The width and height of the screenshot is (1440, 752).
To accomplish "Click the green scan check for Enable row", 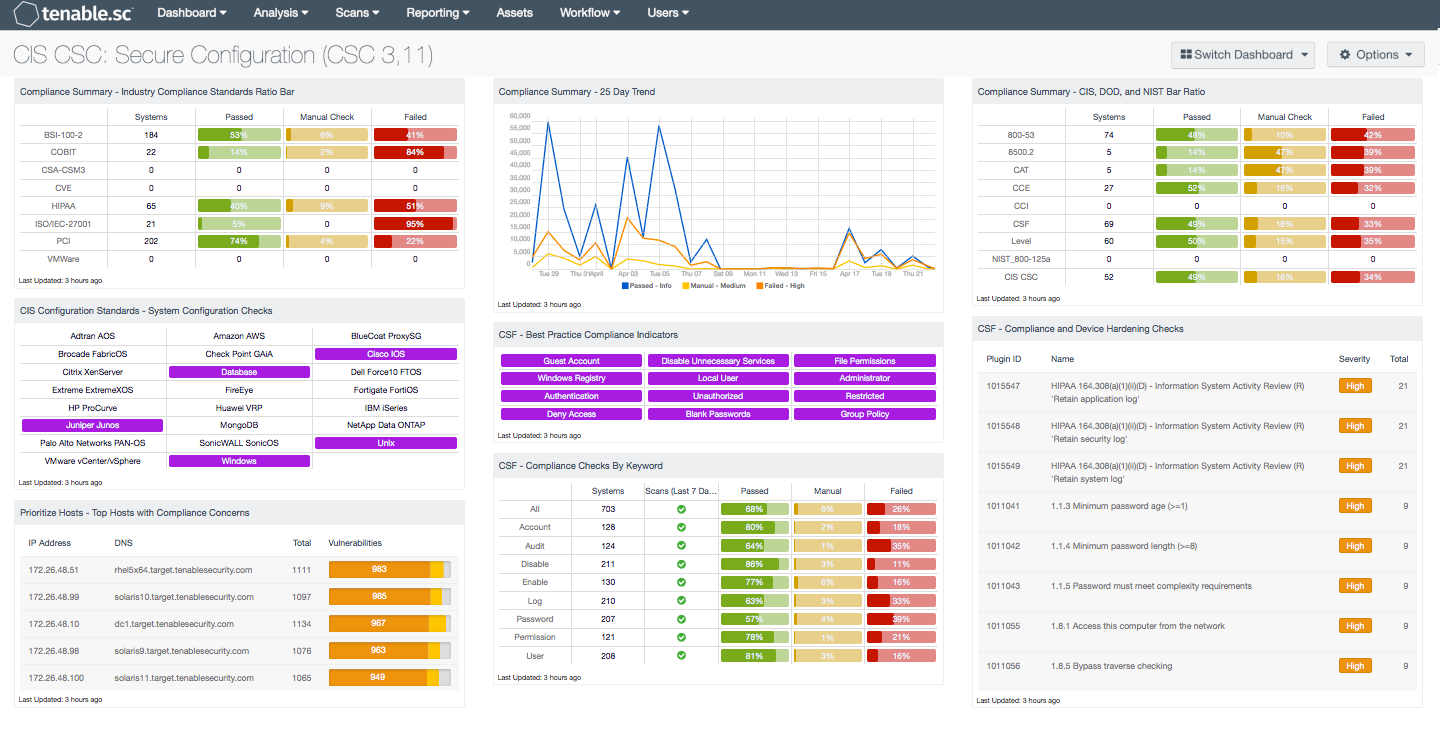I will click(681, 582).
